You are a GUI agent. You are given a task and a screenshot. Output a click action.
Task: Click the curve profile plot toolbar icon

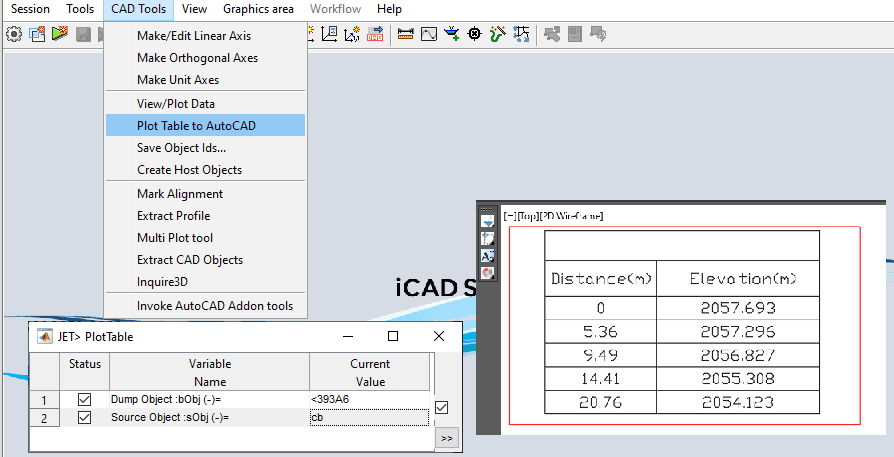pos(428,34)
